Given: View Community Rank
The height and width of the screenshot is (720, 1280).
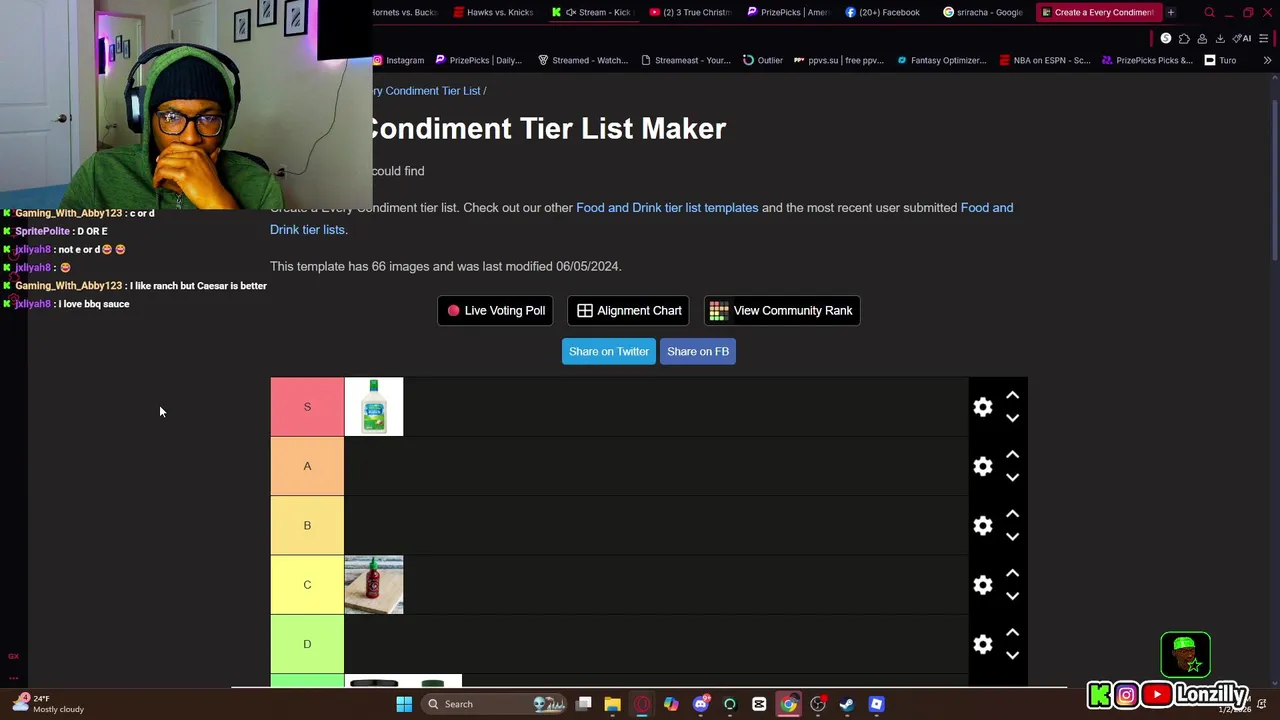Looking at the screenshot, I should [782, 311].
